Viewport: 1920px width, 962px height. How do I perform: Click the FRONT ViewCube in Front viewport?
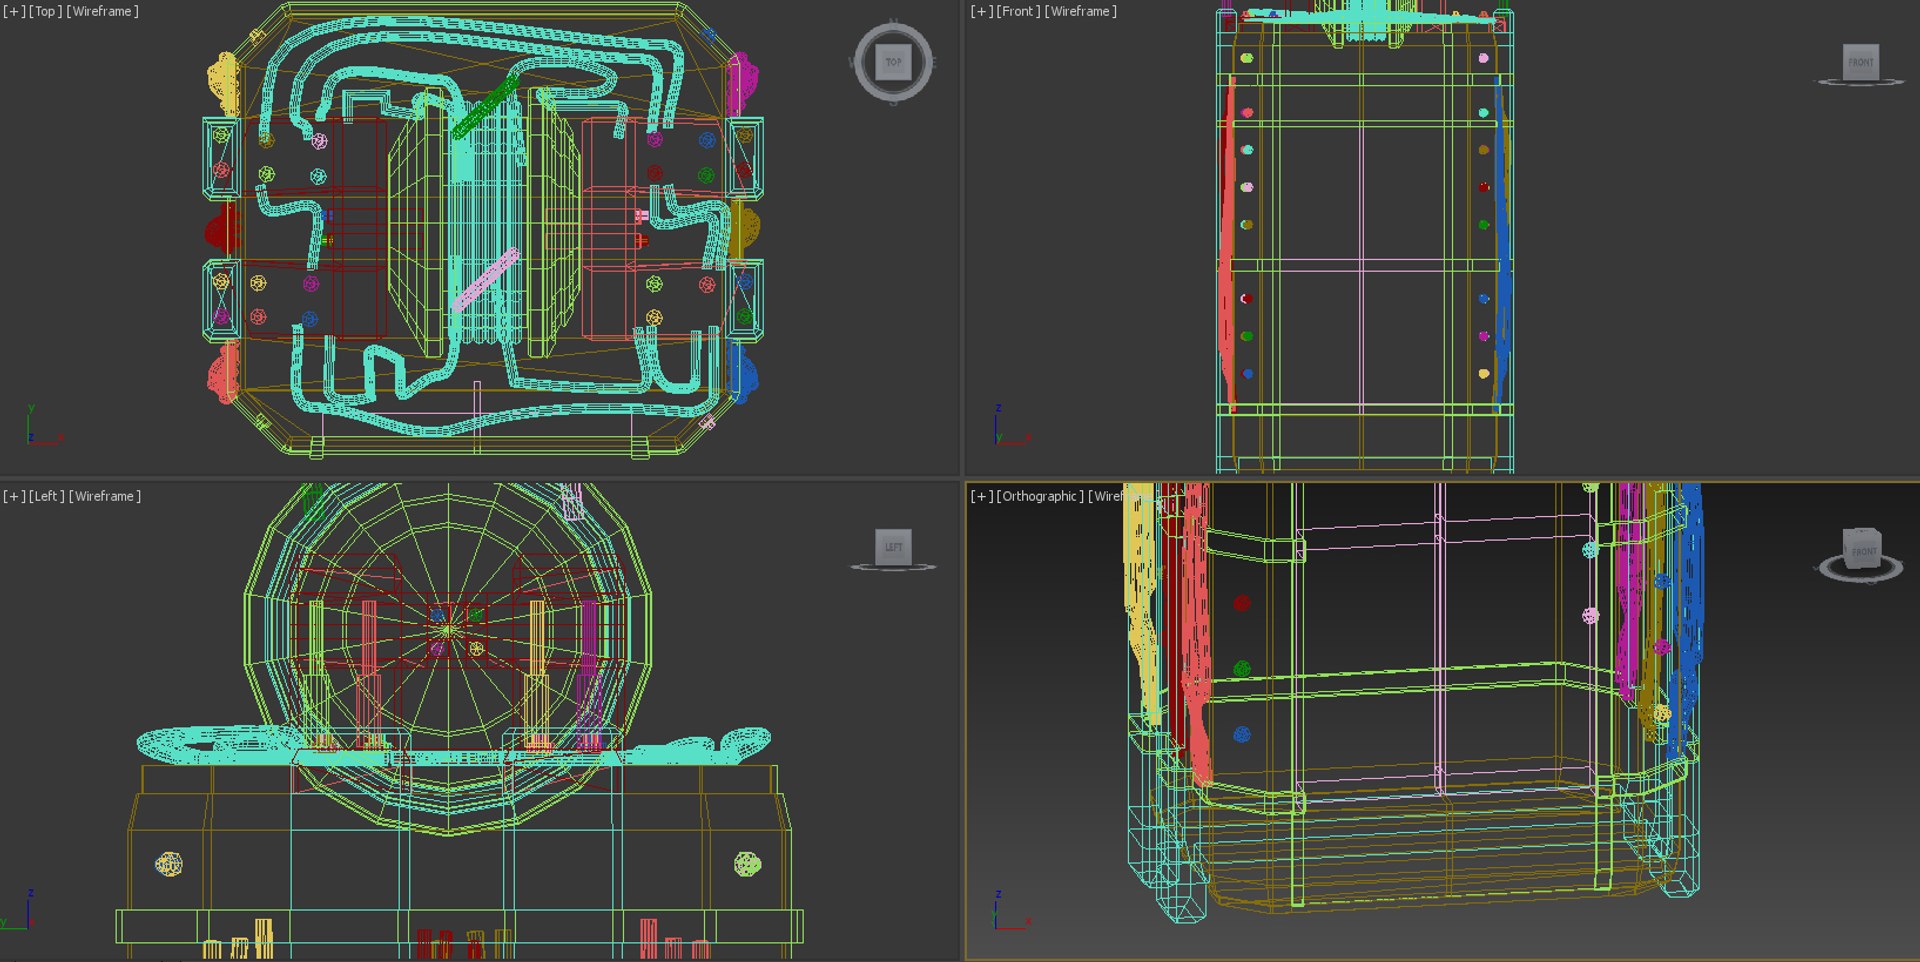1860,61
